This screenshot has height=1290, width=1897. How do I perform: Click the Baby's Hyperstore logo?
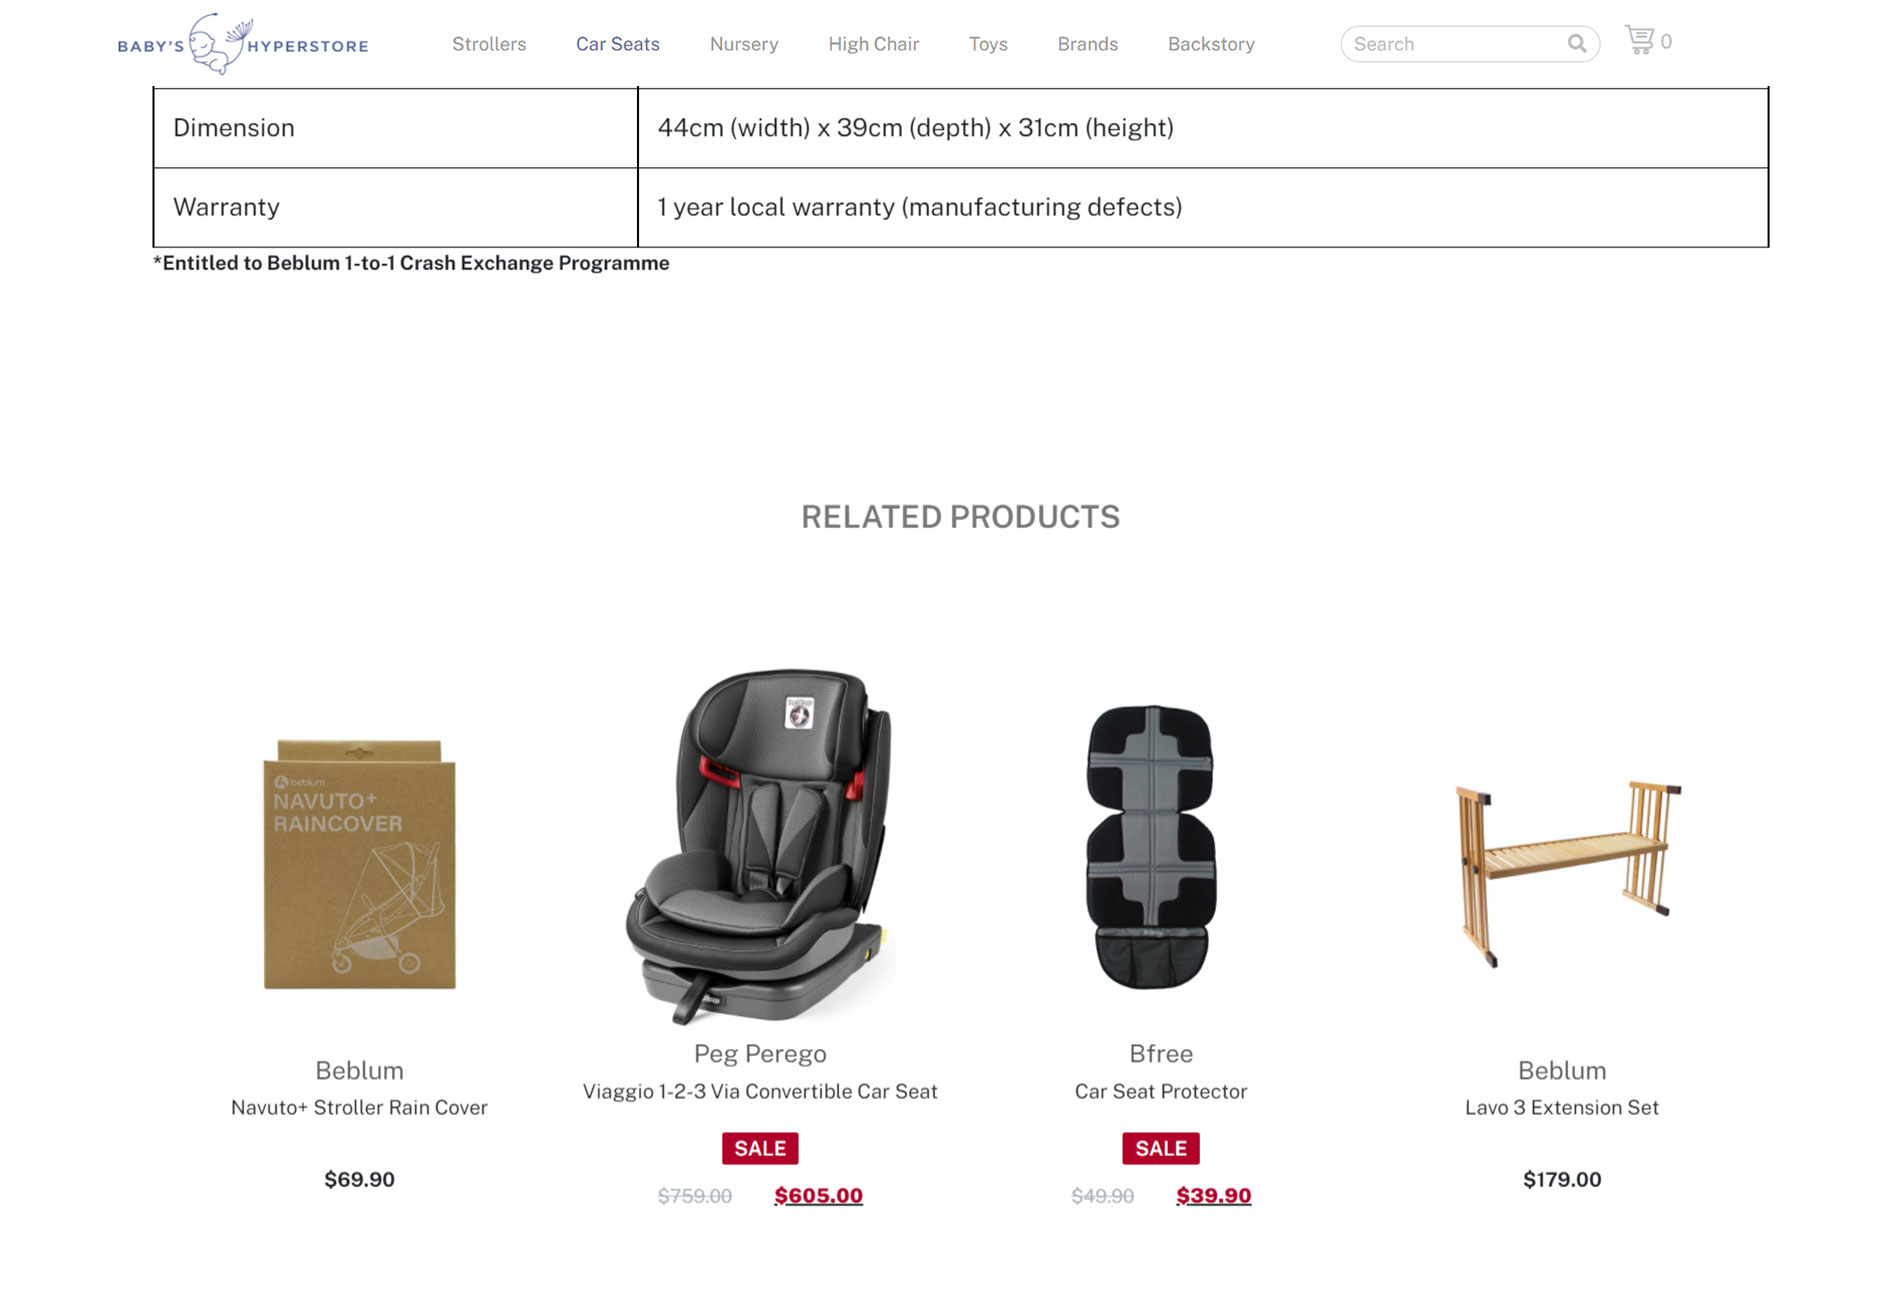(243, 44)
